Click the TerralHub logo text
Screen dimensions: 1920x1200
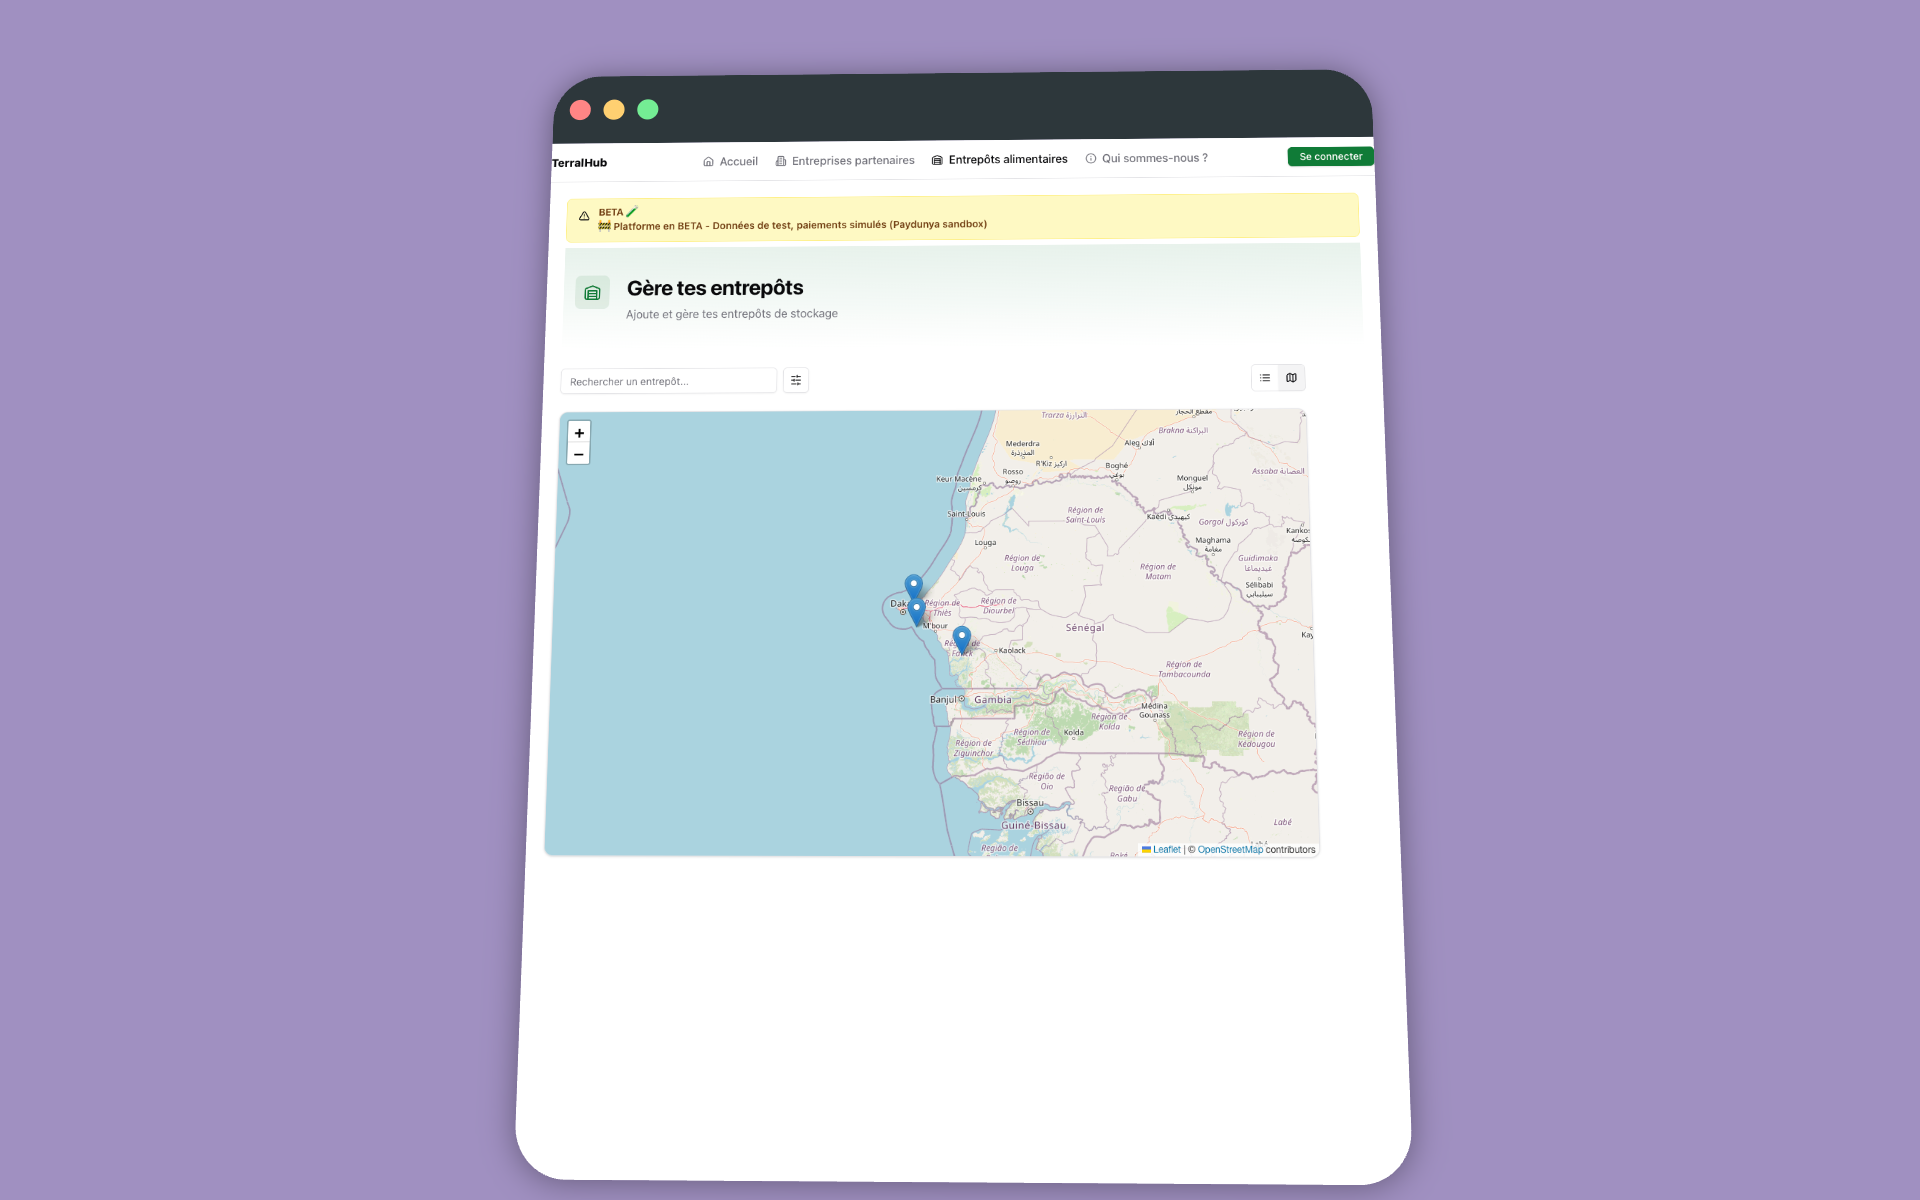579,163
